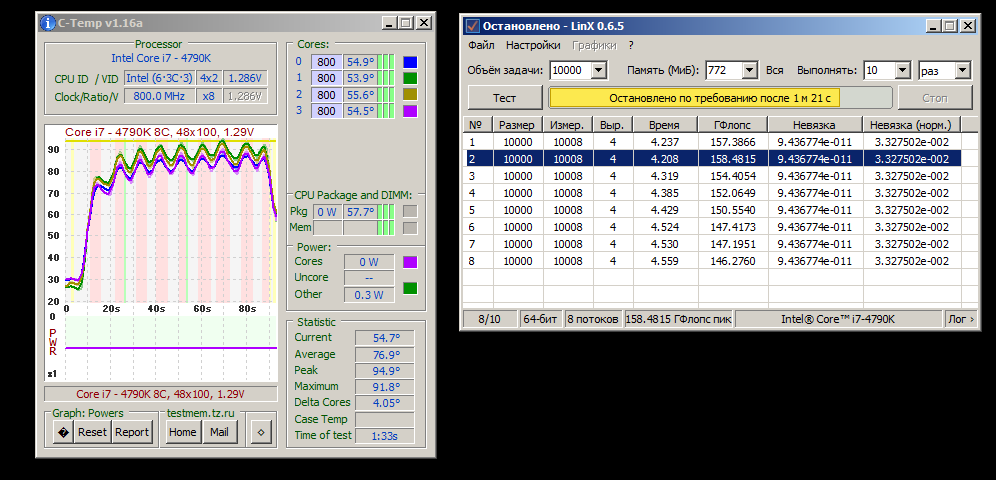Click the Время column header
This screenshot has width=996, height=480.
(664, 124)
